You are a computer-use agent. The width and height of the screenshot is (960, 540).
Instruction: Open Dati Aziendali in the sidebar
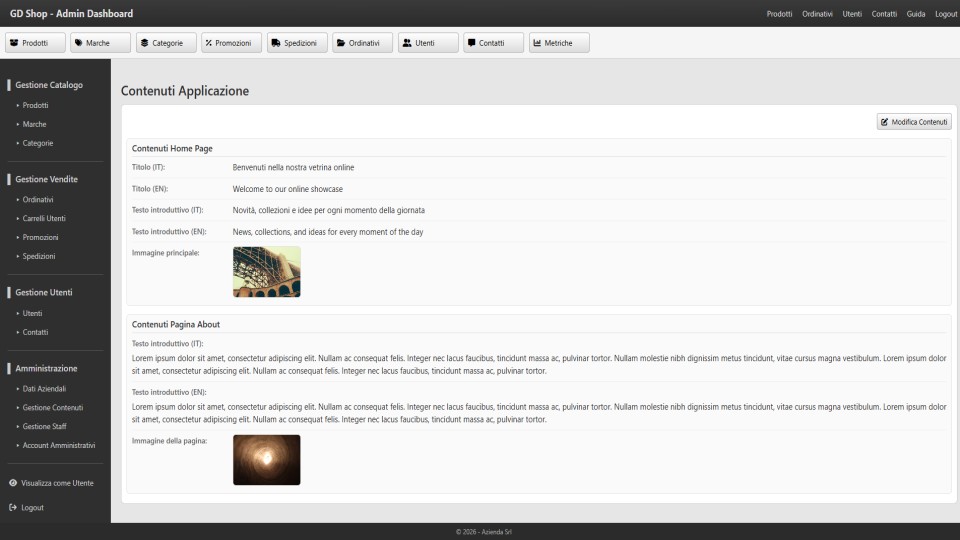44,389
